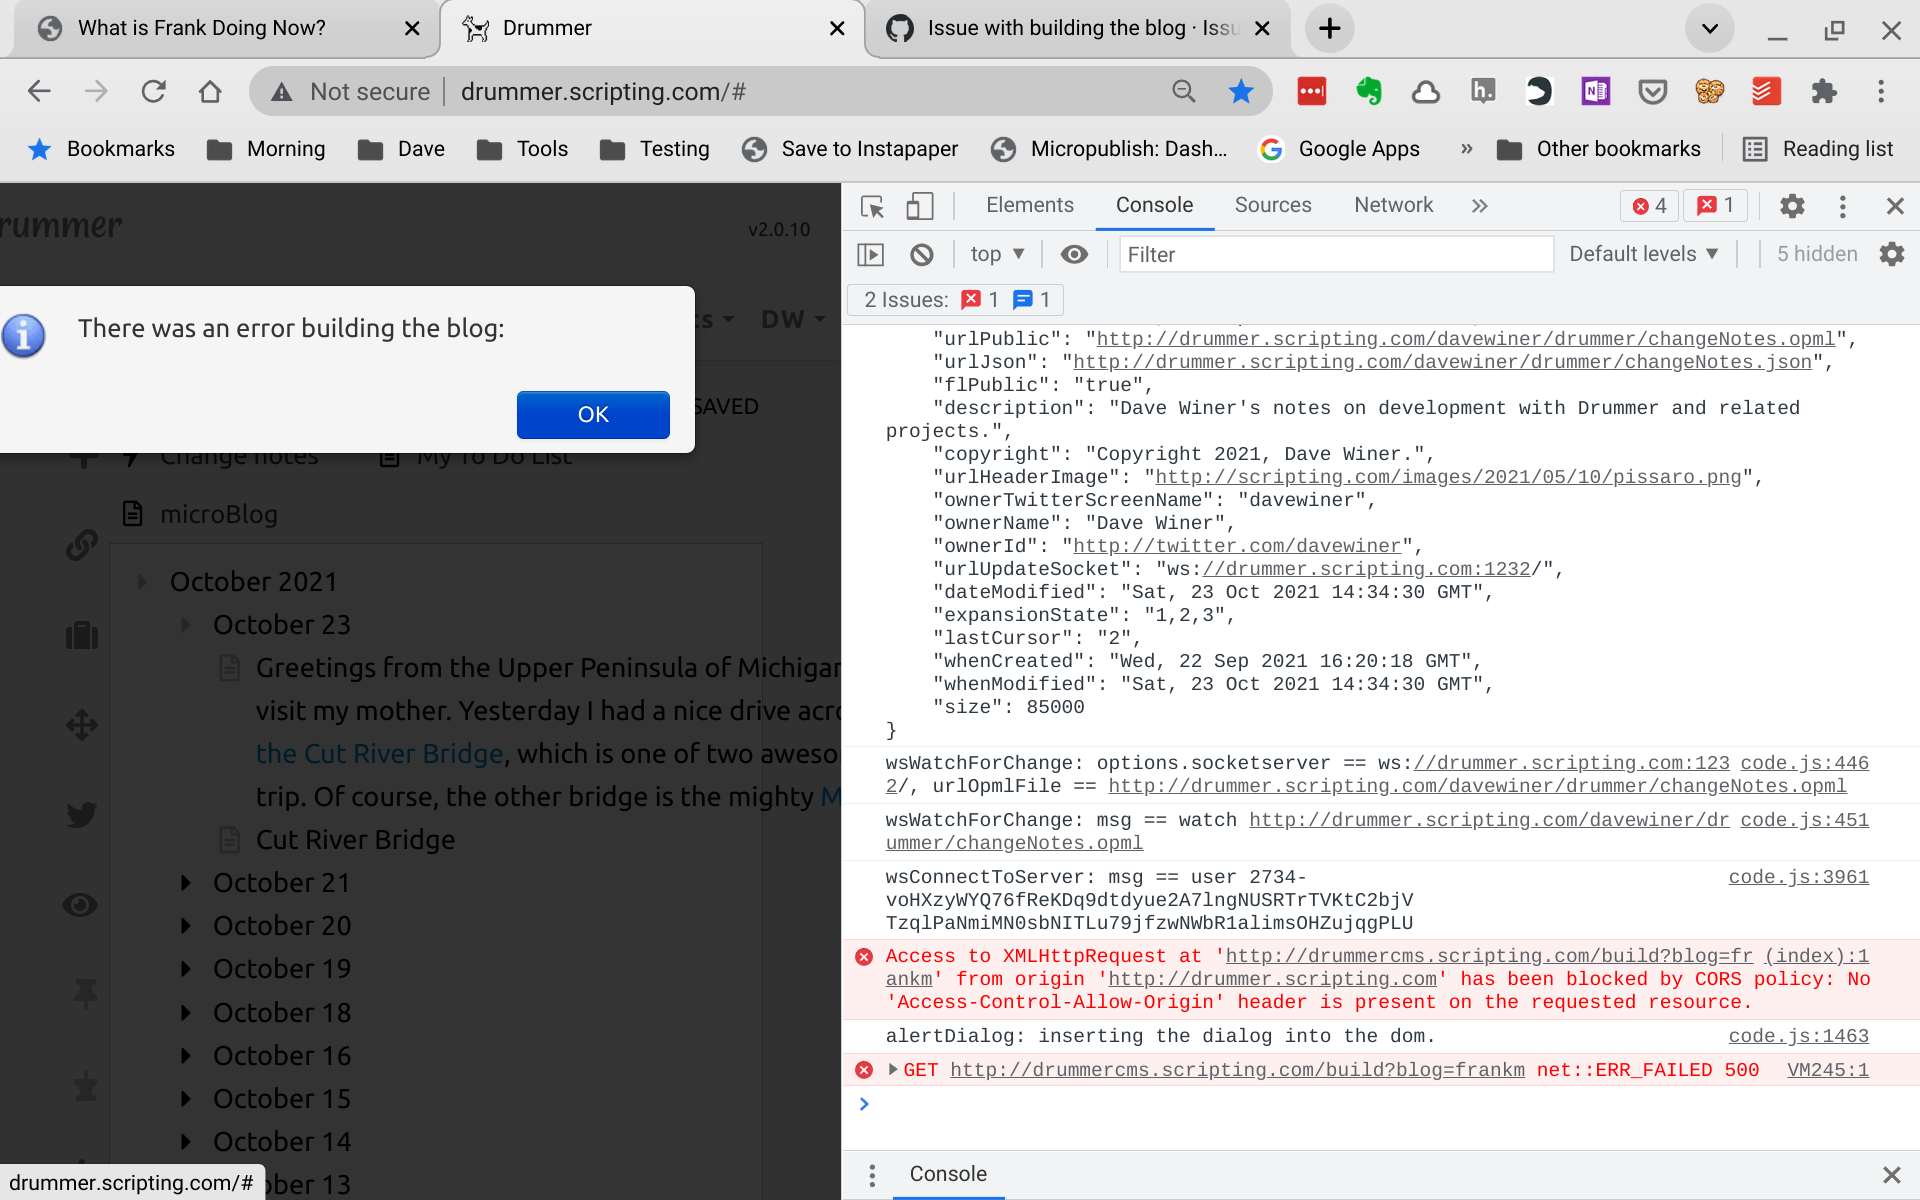1920x1200 pixels.
Task: Click the pushpin icon in Drummer's sidebar
Action: point(81,993)
